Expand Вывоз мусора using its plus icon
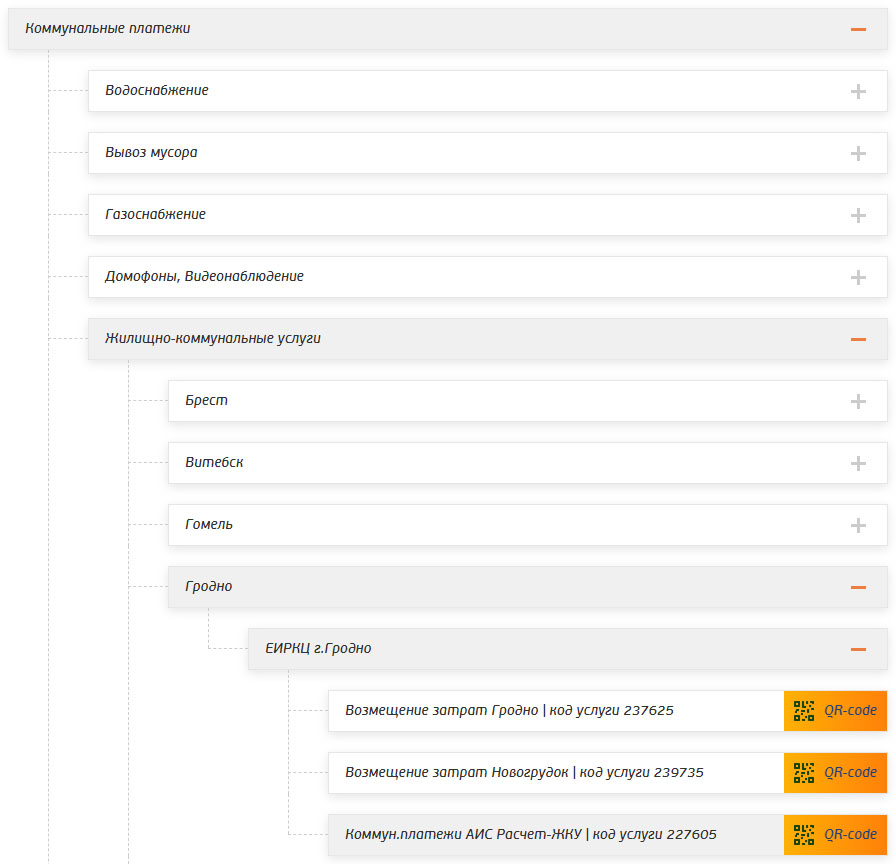Screen dimensions: 896x864 [x=858, y=153]
